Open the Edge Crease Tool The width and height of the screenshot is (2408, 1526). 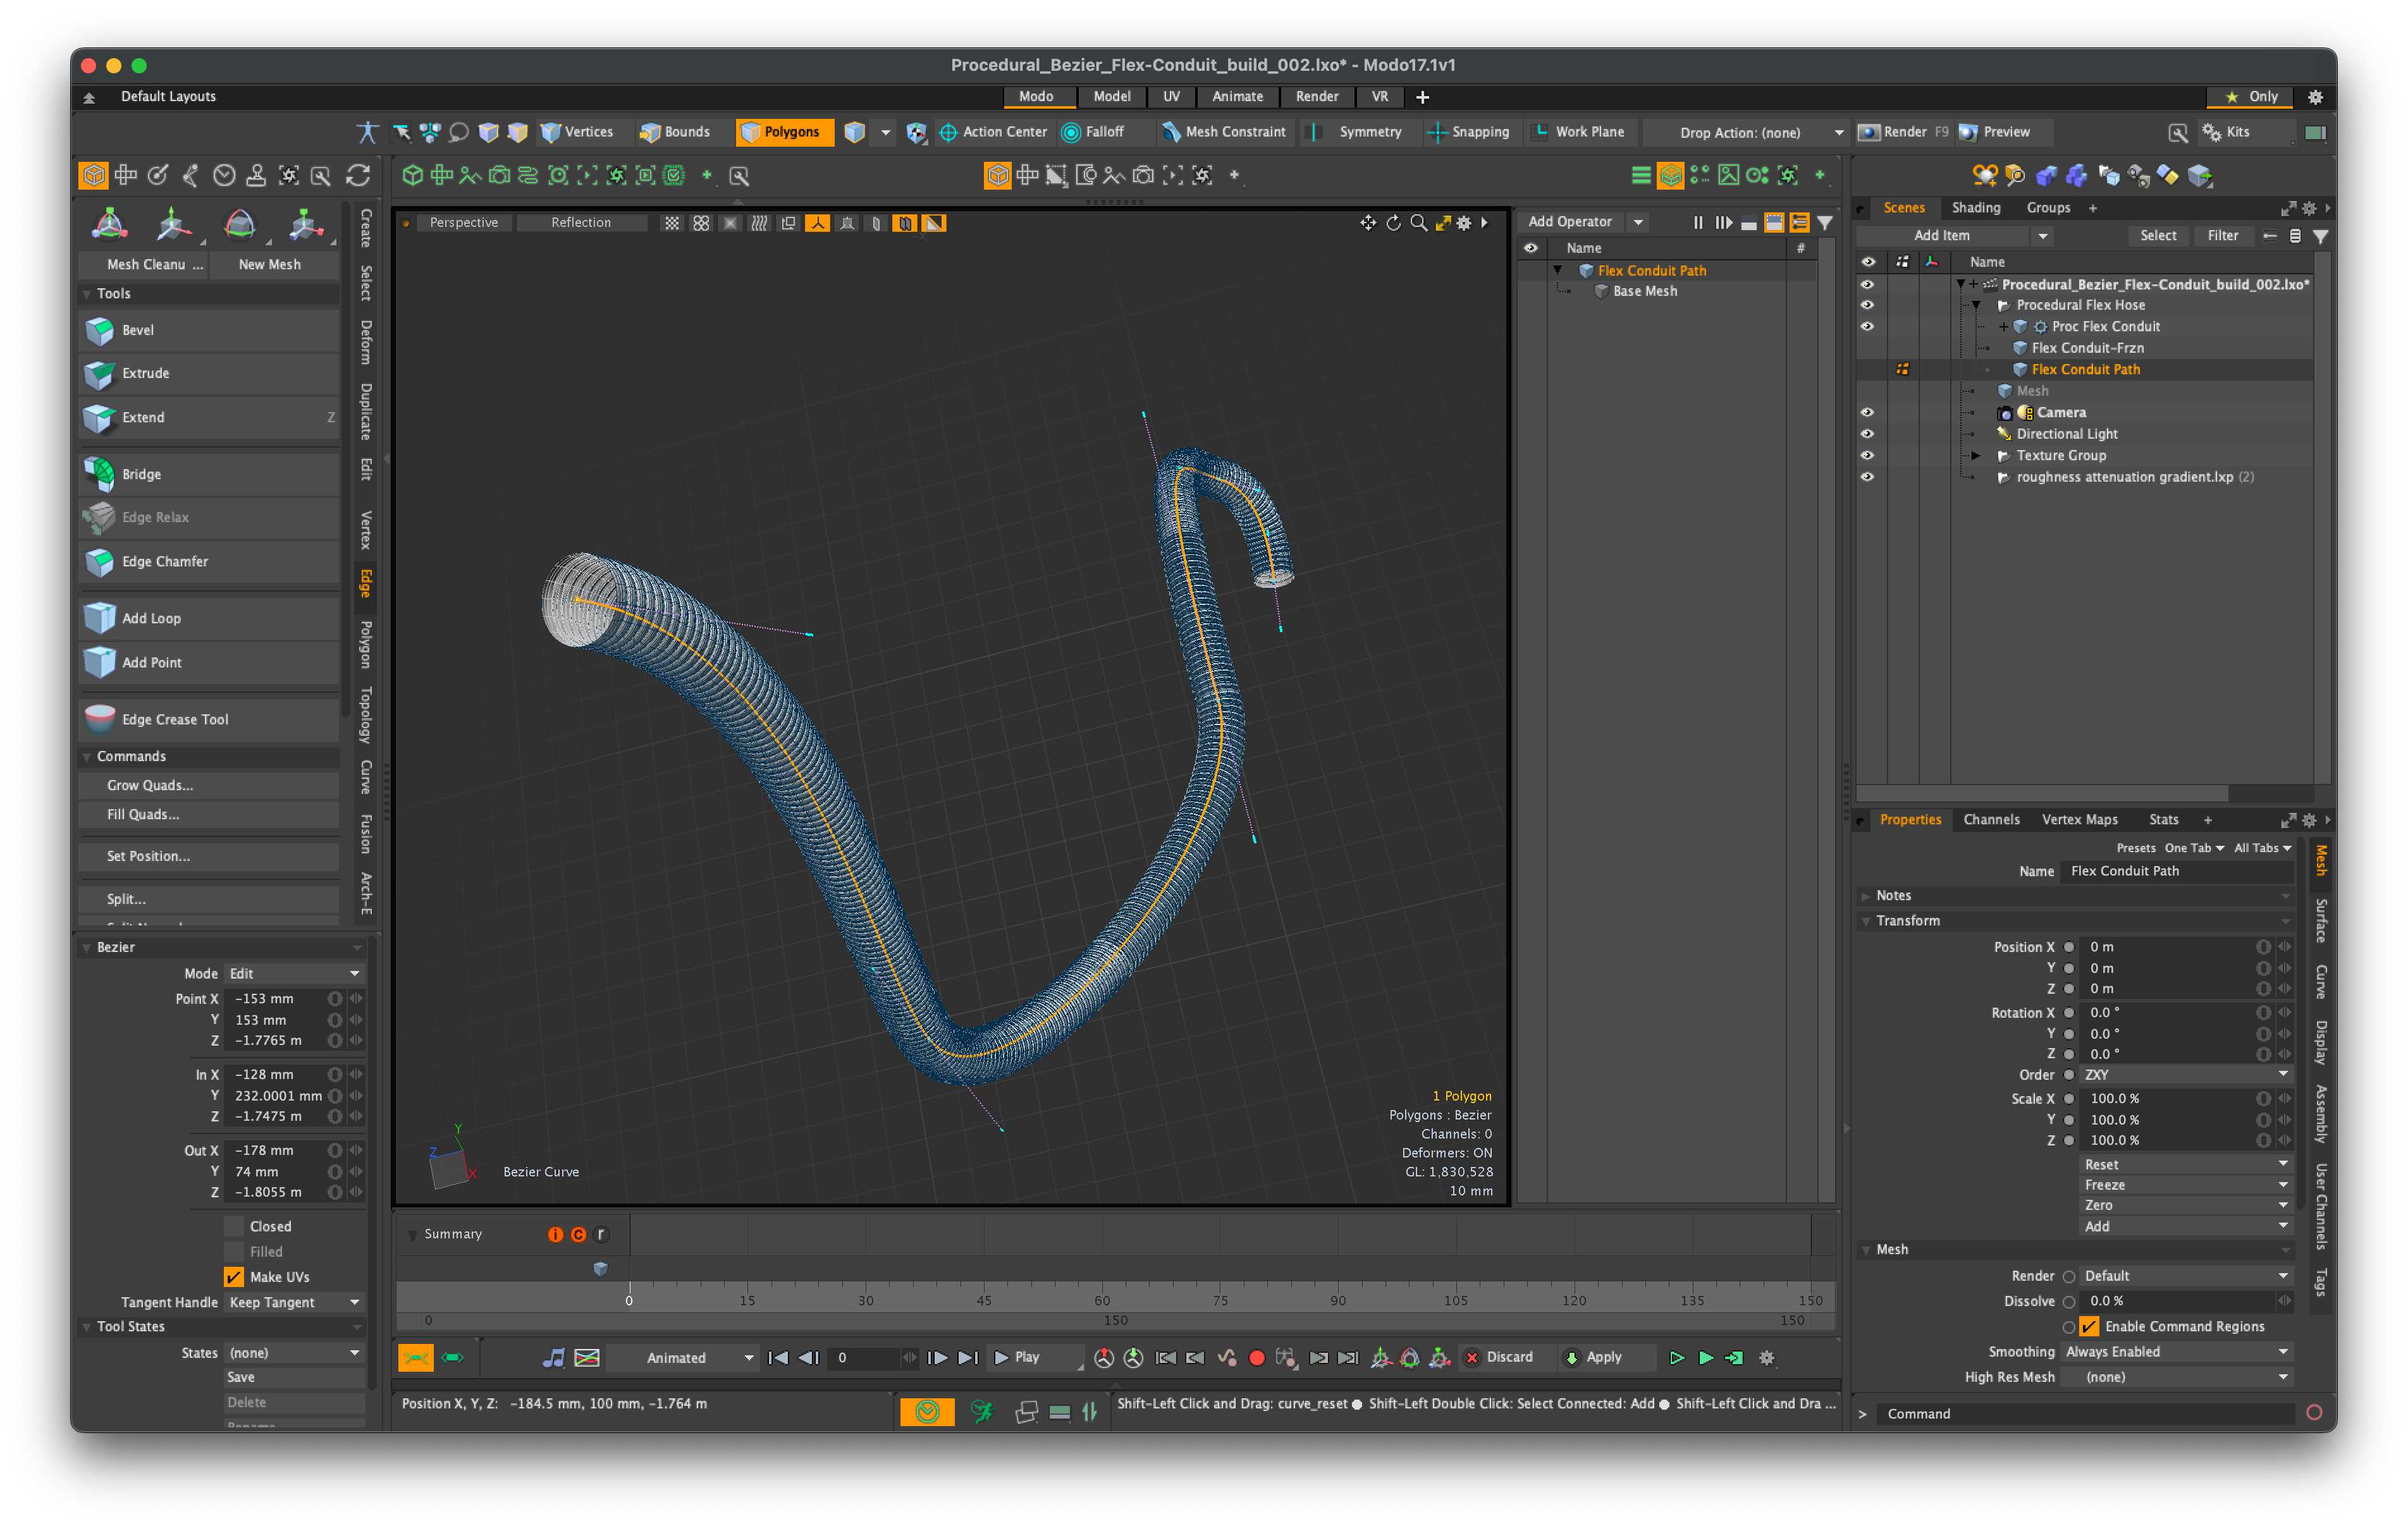[x=209, y=719]
